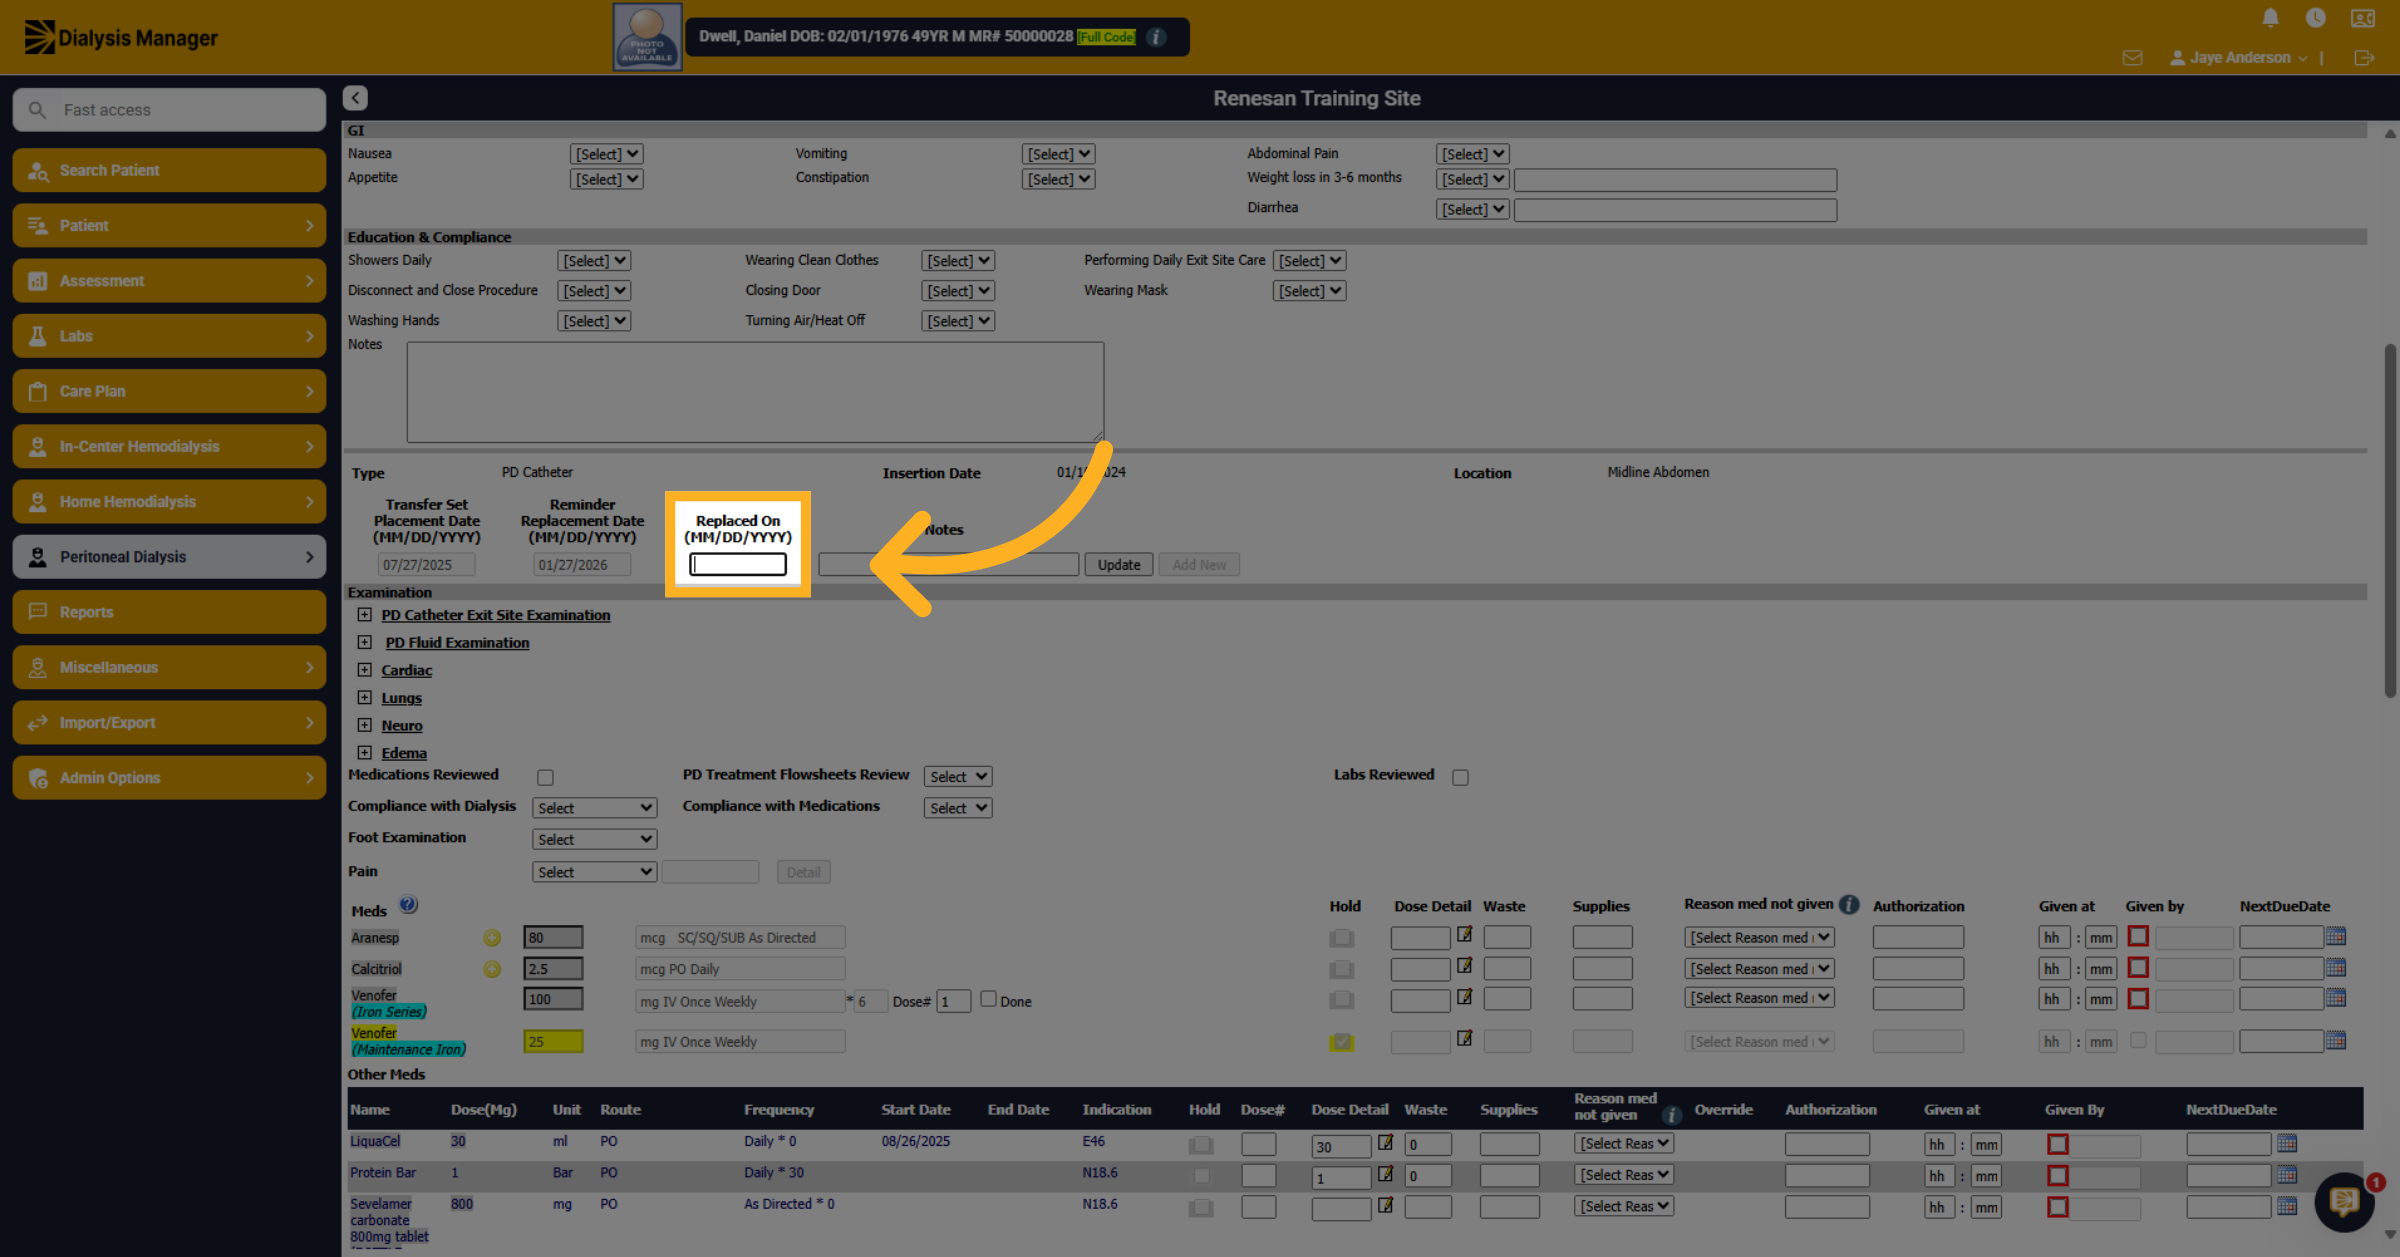Open the mail envelope icon
This screenshot has width=2400, height=1257.
pos(2132,58)
